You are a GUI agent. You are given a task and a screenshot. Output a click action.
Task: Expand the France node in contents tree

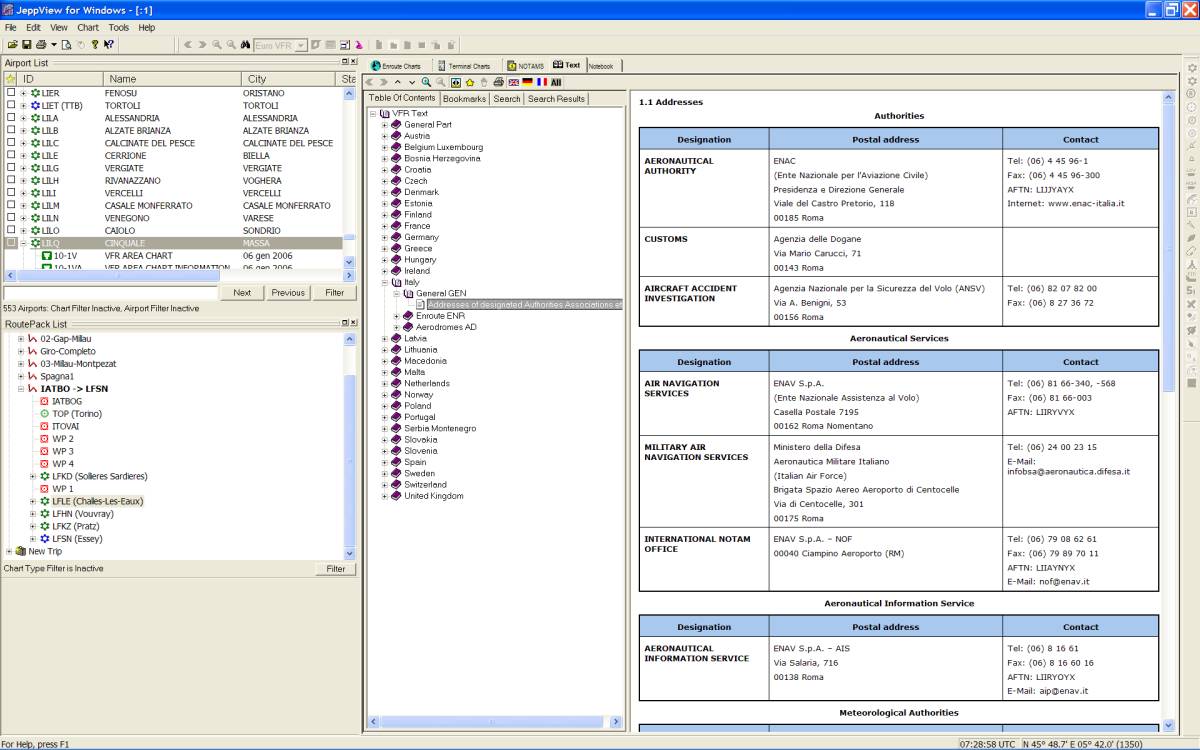385,226
